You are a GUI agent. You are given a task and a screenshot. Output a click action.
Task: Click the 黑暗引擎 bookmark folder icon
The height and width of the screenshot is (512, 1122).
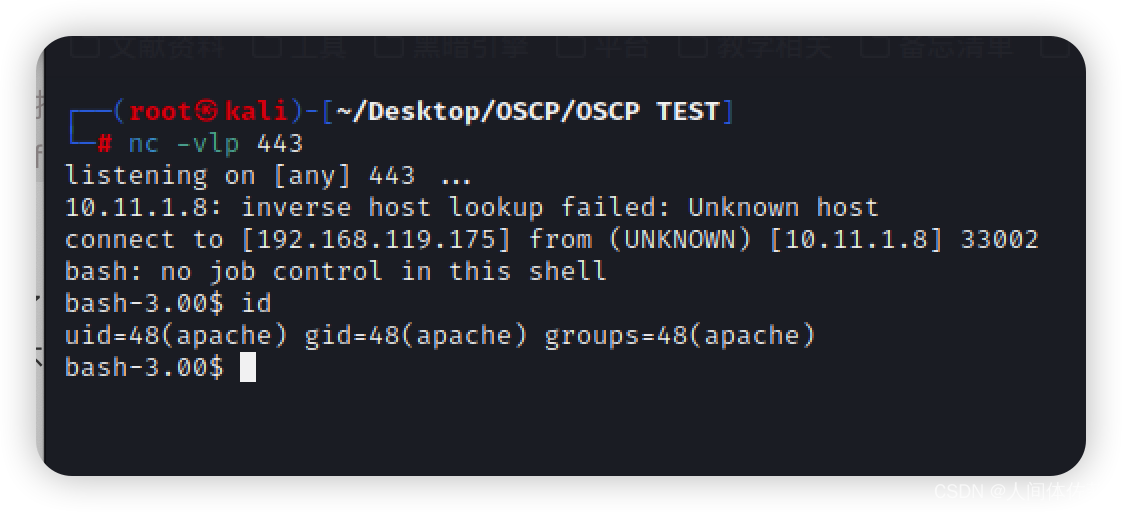point(389,45)
